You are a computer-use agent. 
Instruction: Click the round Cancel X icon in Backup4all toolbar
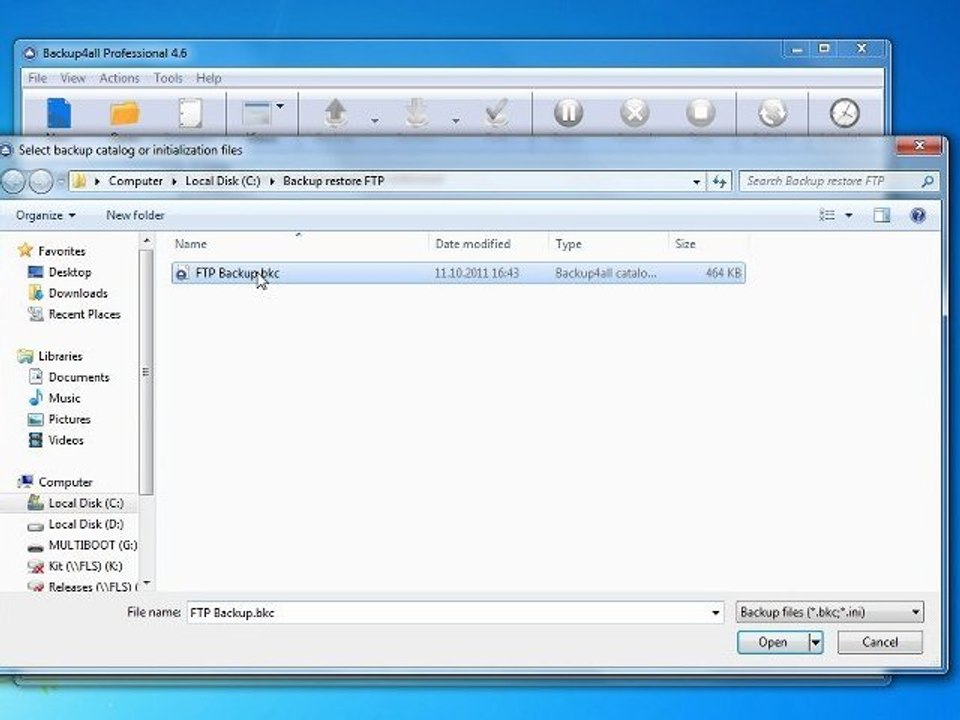(x=634, y=113)
